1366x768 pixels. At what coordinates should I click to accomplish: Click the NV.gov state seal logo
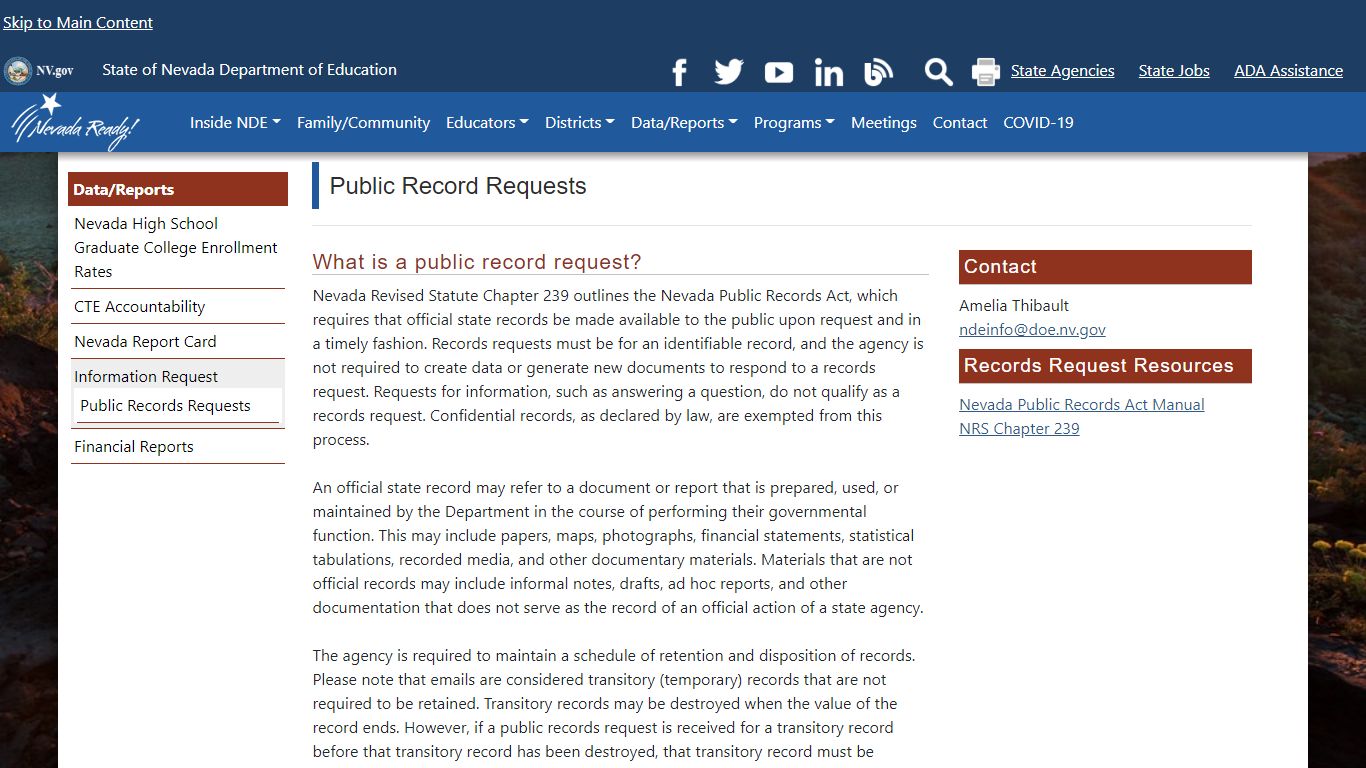(39, 71)
